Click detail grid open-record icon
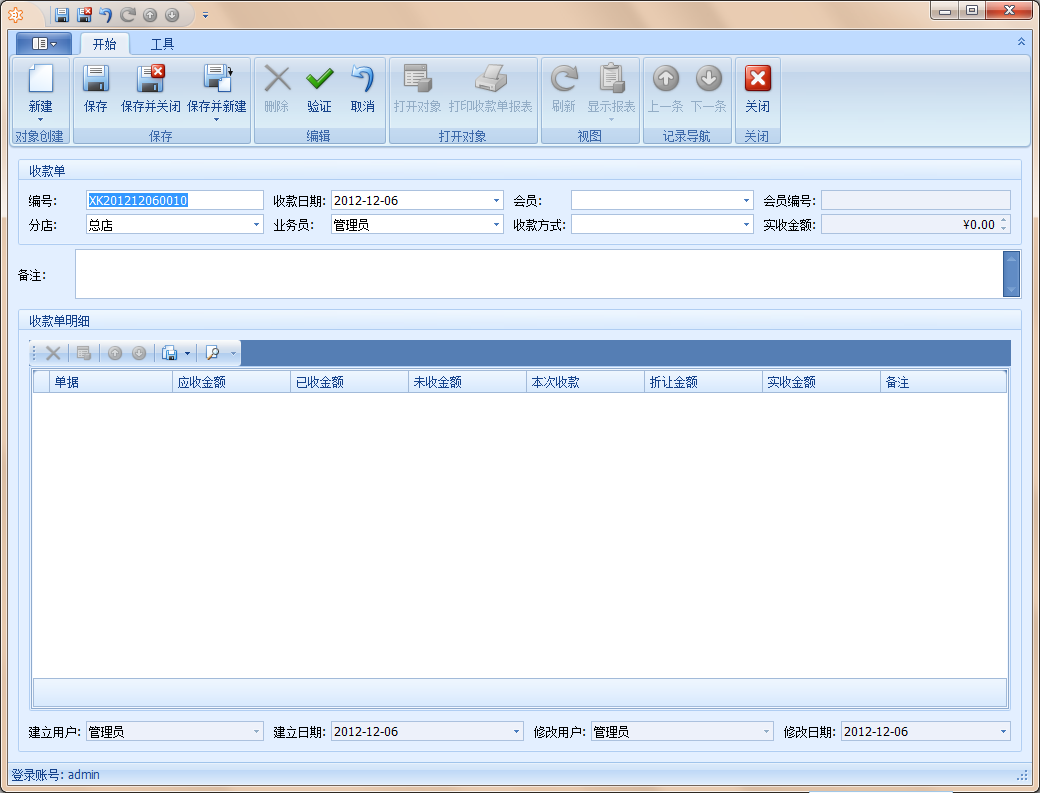The height and width of the screenshot is (793, 1040). (x=84, y=353)
